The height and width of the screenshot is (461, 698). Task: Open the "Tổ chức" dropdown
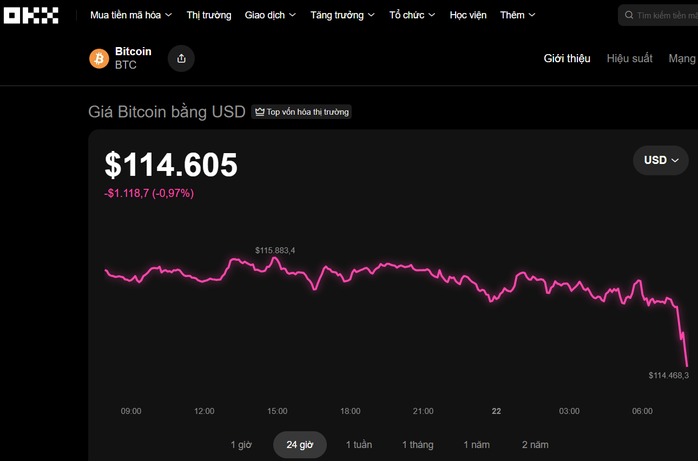pos(412,15)
